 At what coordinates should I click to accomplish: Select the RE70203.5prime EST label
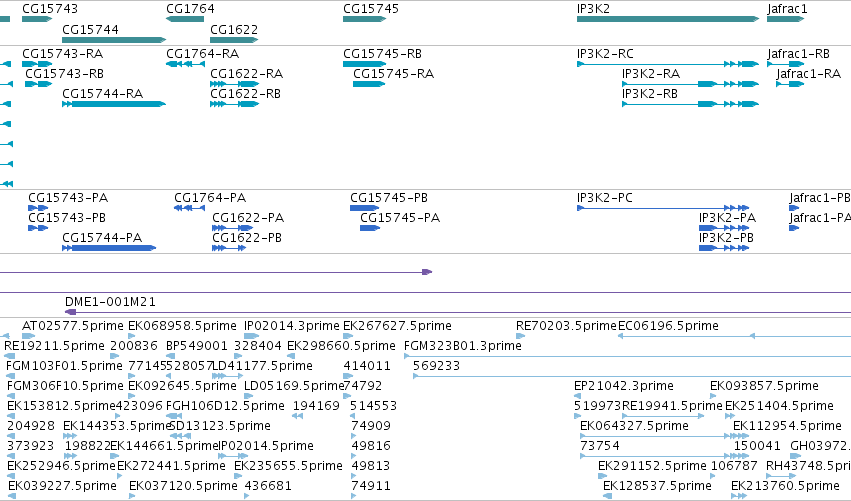(x=566, y=326)
